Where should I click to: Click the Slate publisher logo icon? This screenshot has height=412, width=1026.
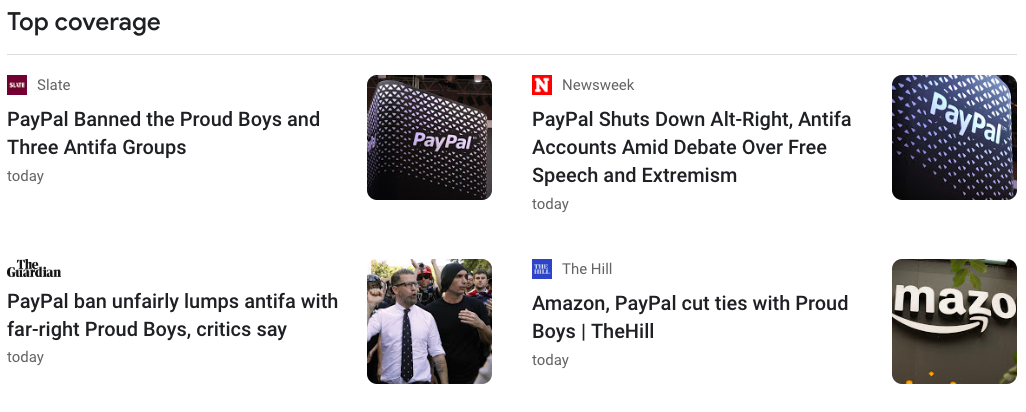point(17,85)
